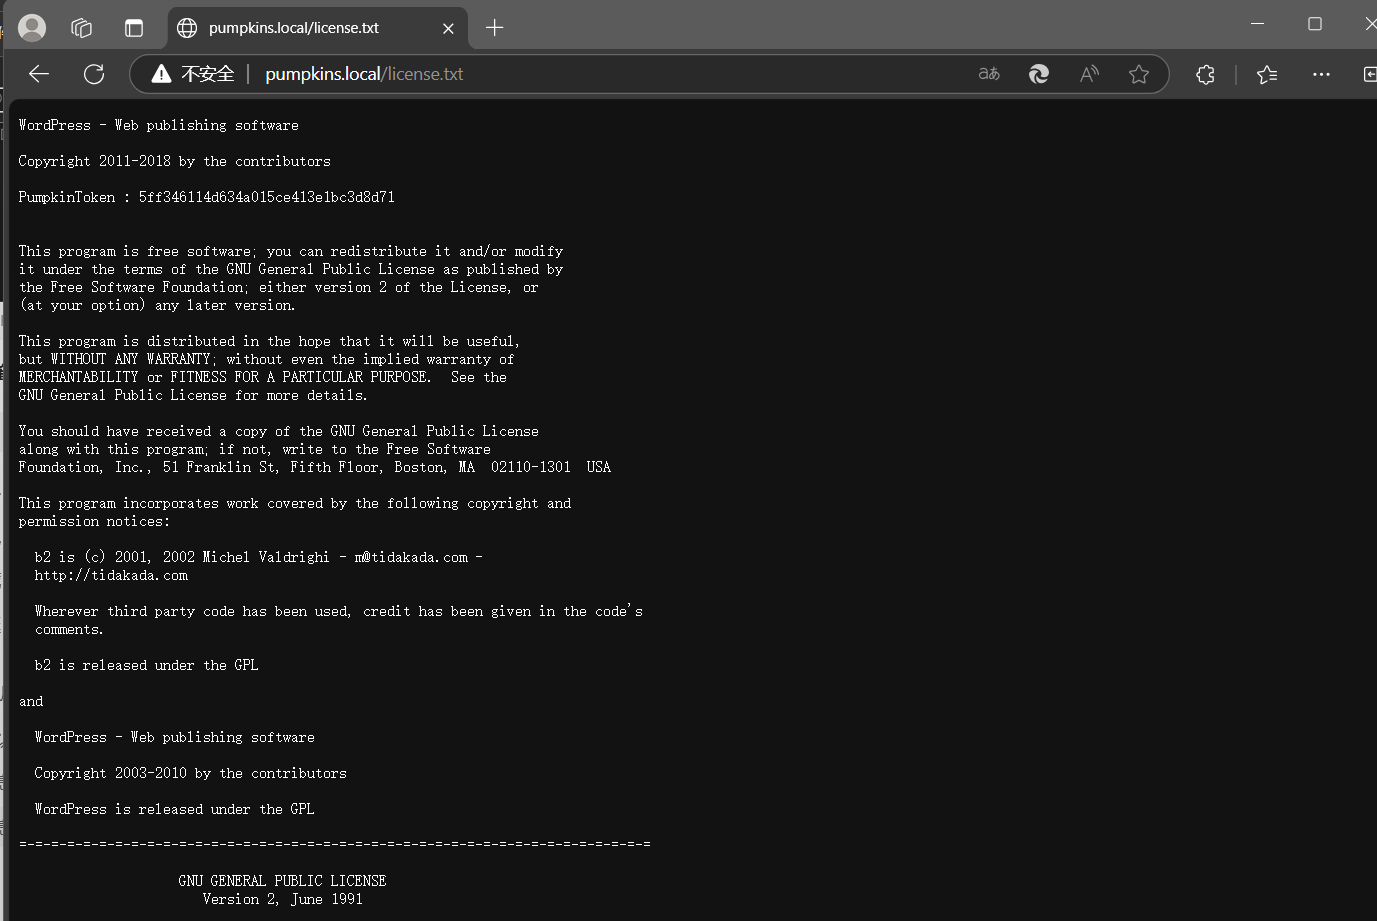Click the not secure warning indicator
The height and width of the screenshot is (921, 1377).
(193, 74)
